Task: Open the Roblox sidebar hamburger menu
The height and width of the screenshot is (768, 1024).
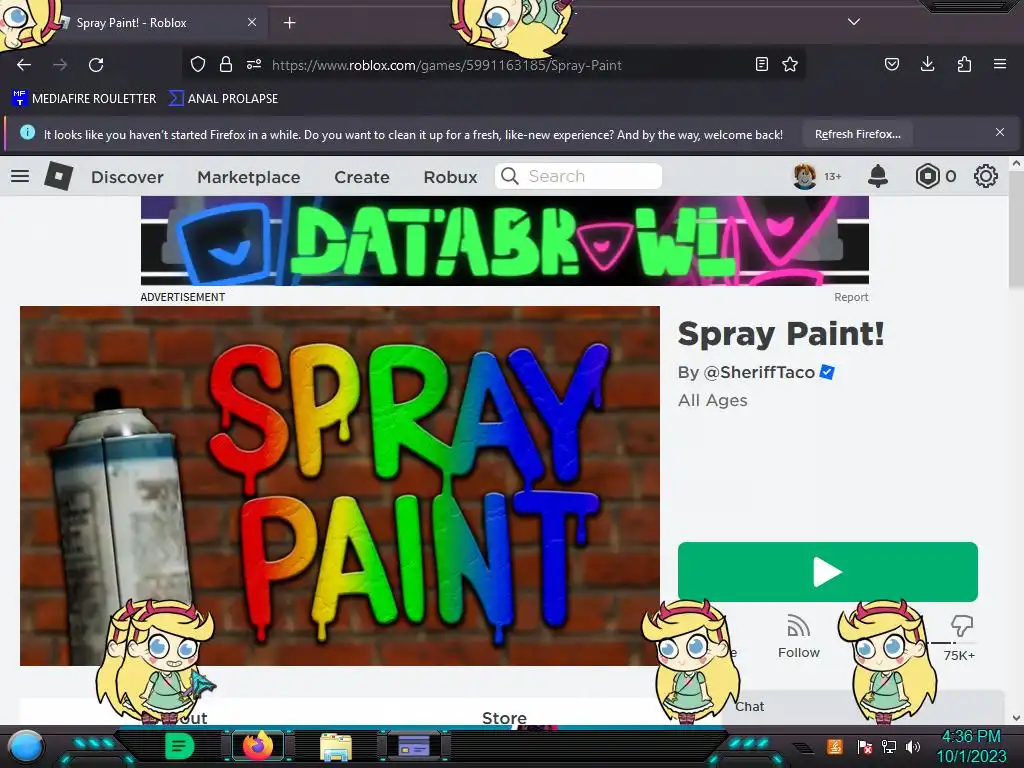Action: tap(20, 176)
